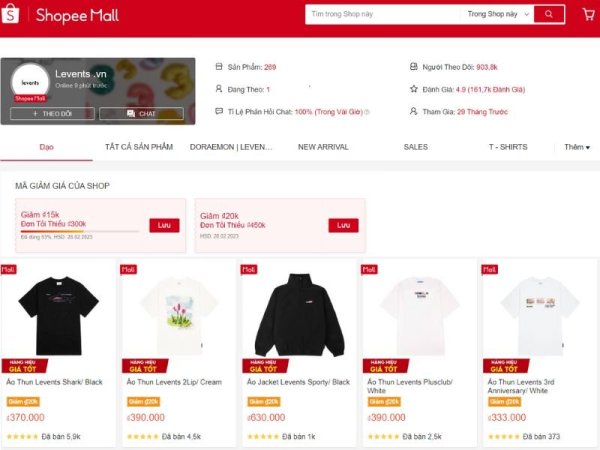The width and height of the screenshot is (600, 450).
Task: Open the Levents shop avatar
Action: click(30, 82)
